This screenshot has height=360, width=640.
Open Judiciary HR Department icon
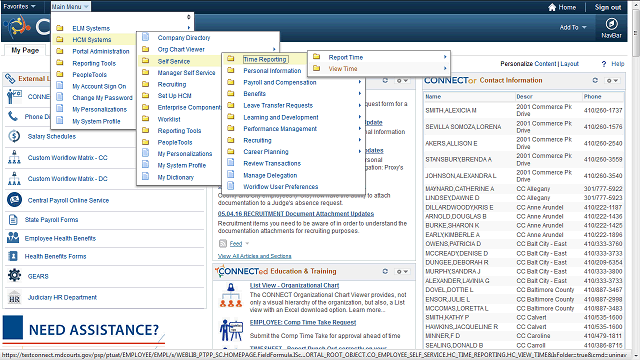tap(14, 298)
